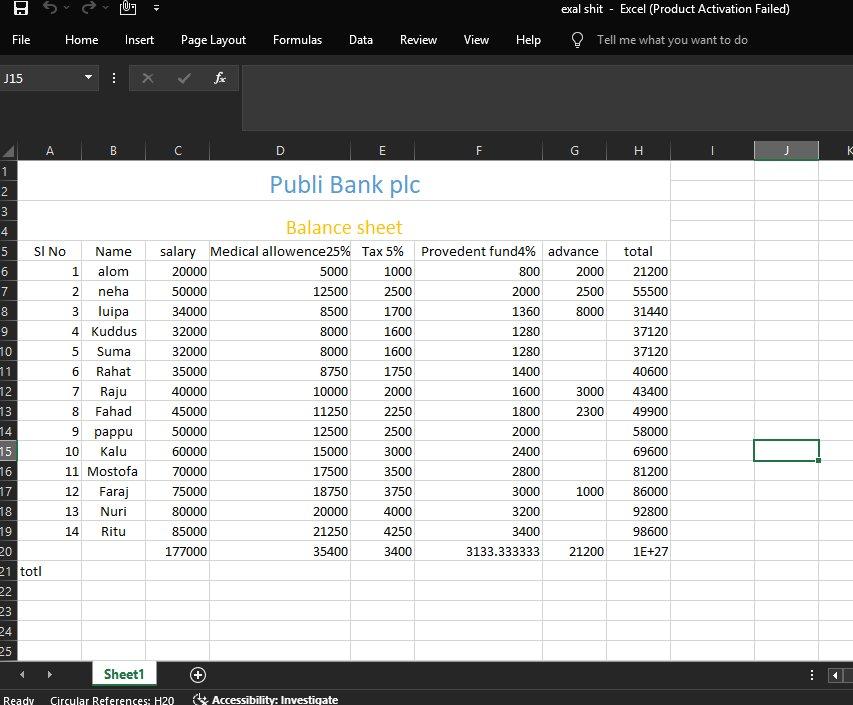Viewport: 853px width, 705px height.
Task: Open the View ribbon tab
Action: pos(476,40)
